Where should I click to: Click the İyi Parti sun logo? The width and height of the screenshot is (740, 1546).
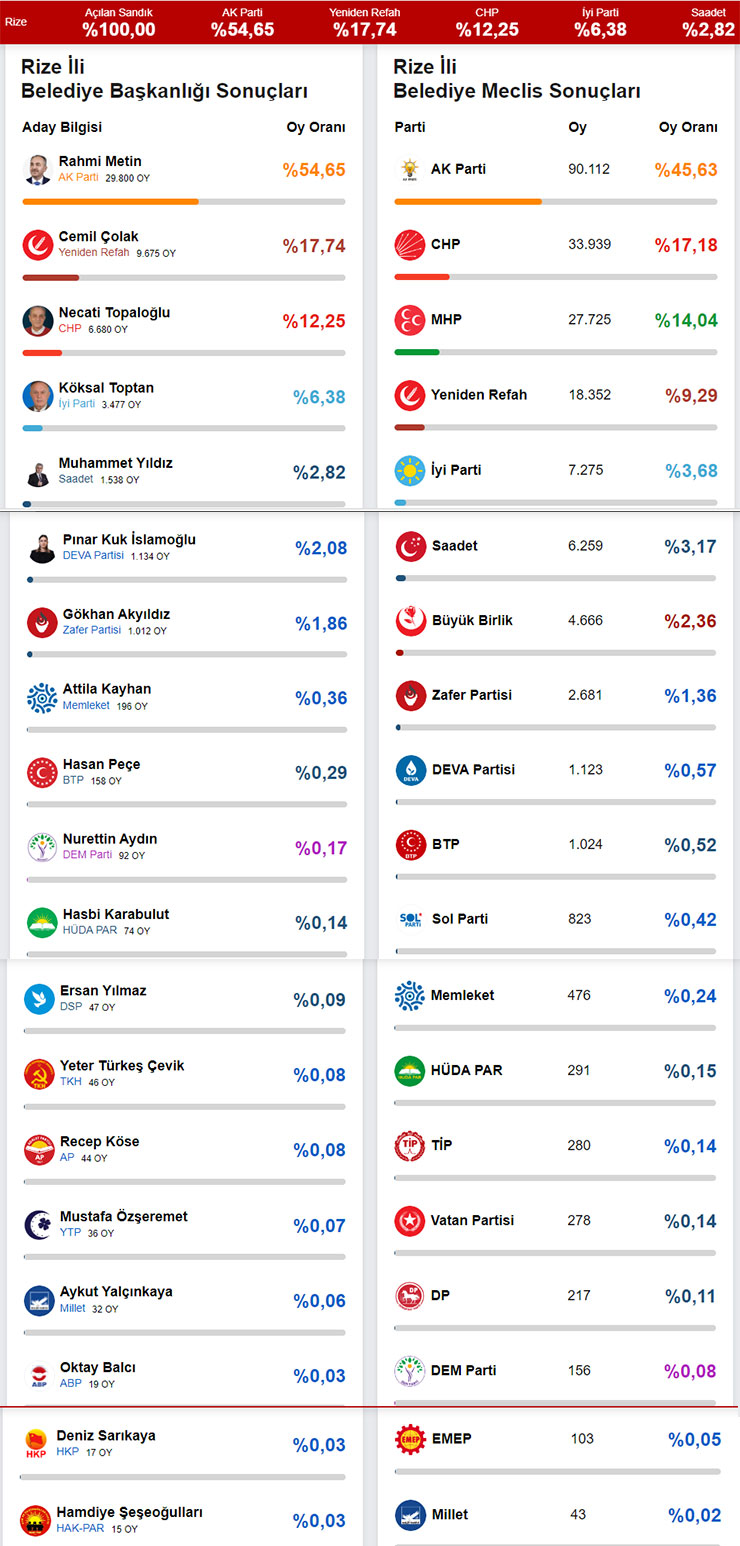point(410,470)
